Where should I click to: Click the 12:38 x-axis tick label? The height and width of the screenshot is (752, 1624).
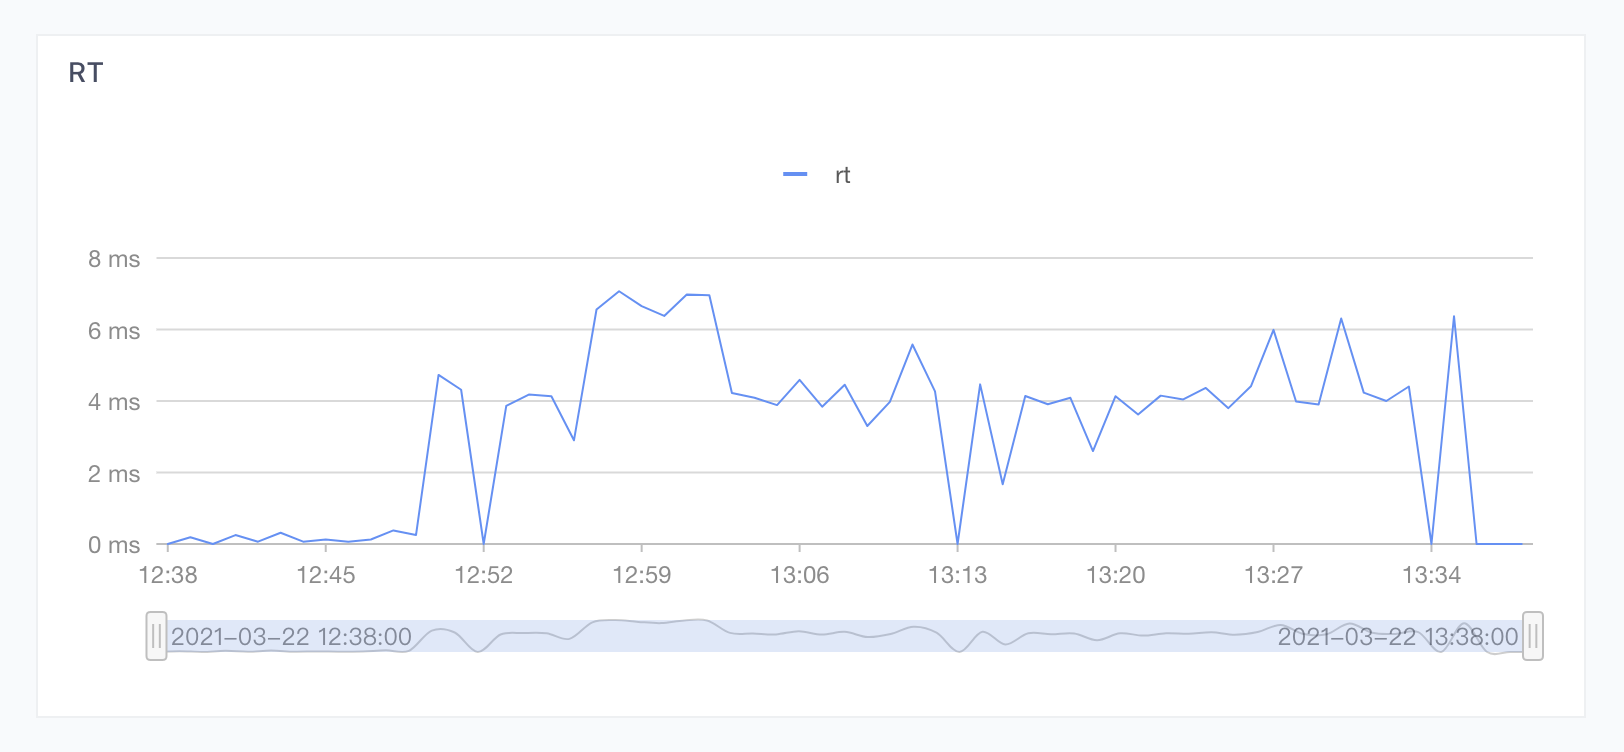168,575
